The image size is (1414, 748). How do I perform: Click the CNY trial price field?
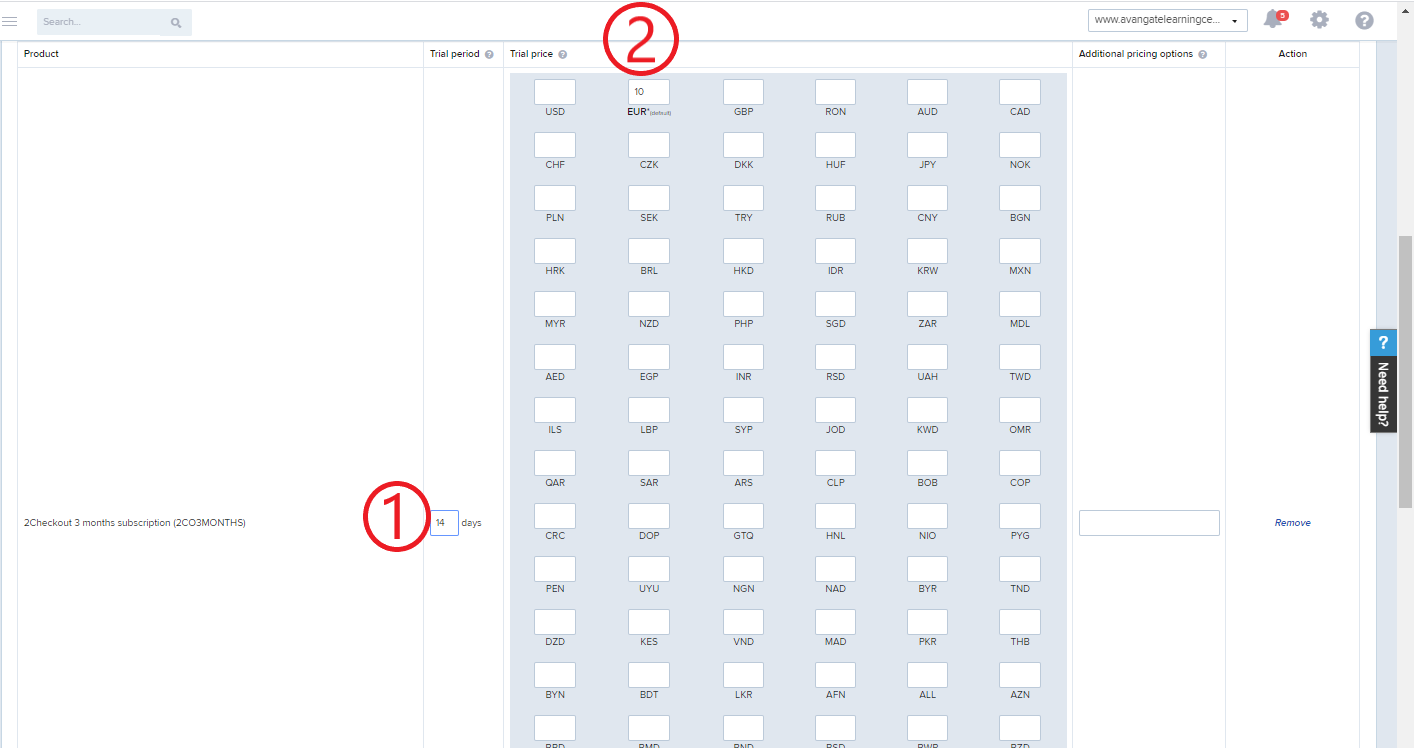(x=928, y=198)
